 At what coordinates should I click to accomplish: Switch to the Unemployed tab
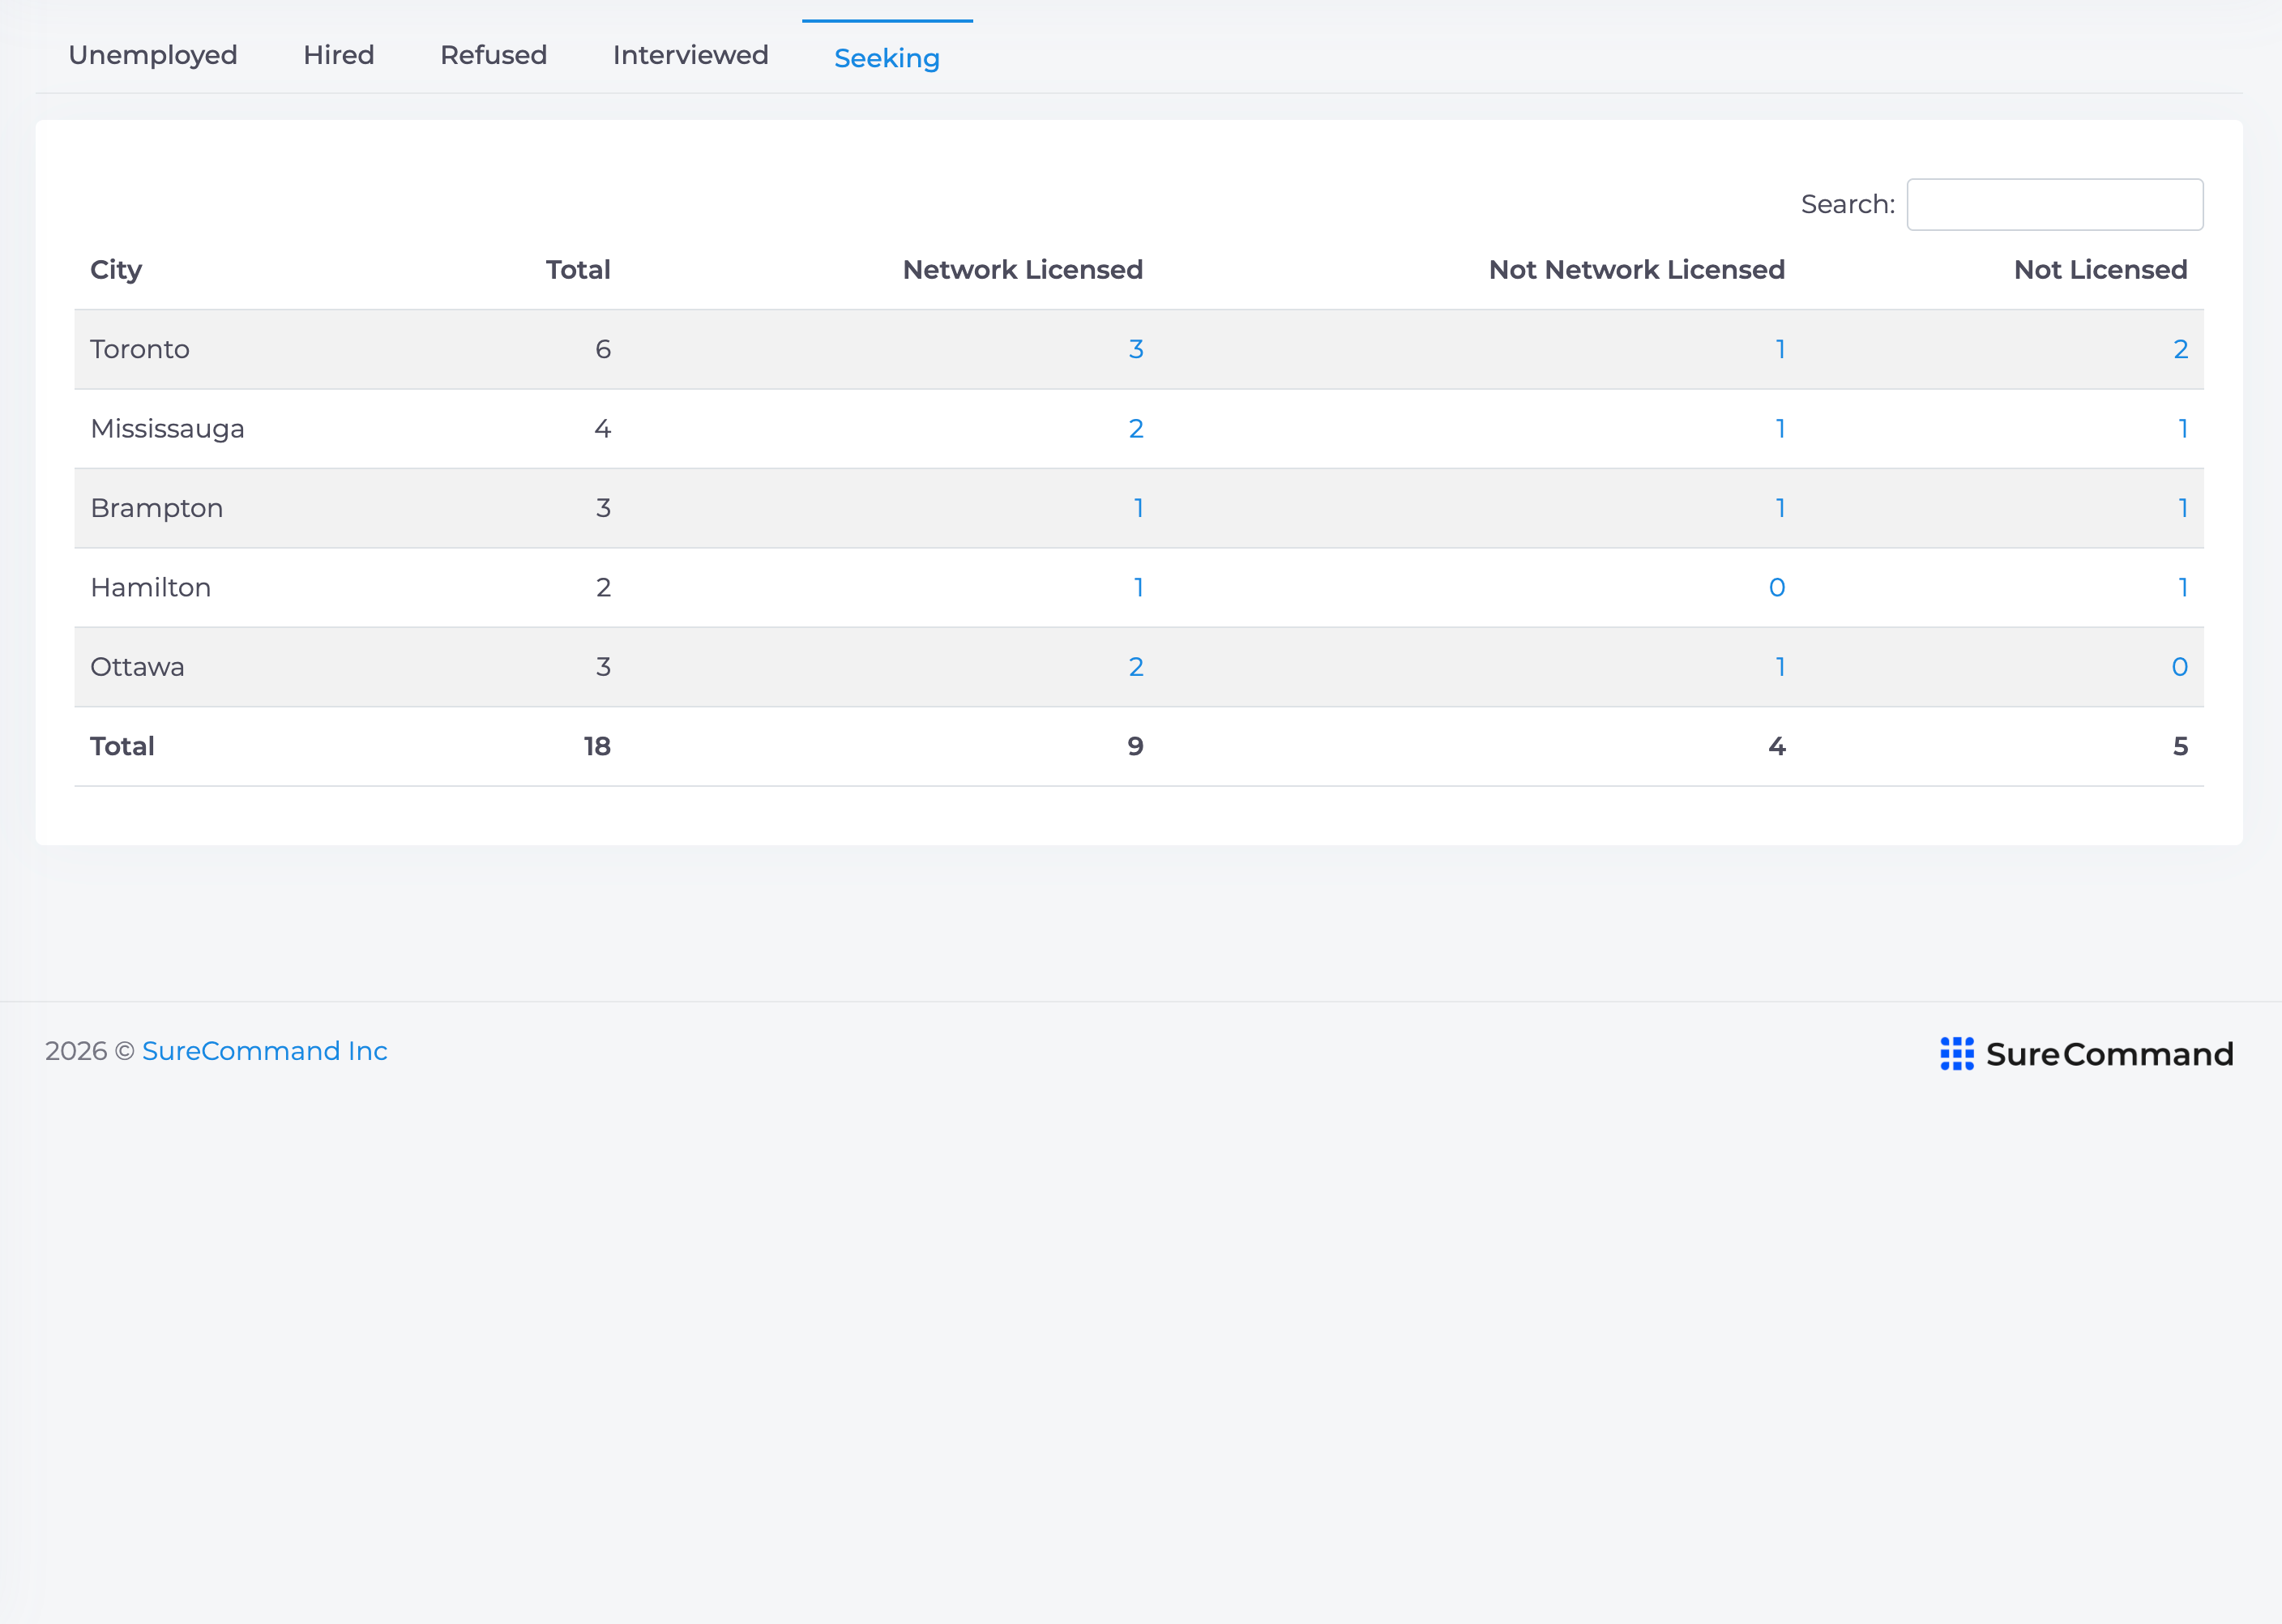(153, 55)
